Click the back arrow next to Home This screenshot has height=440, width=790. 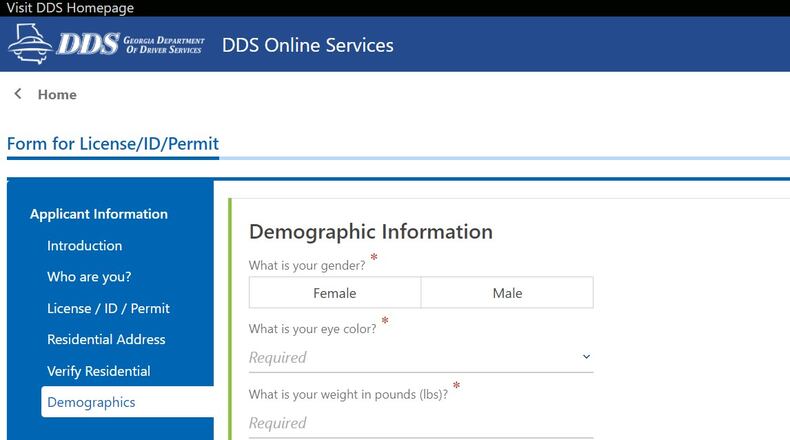[x=18, y=94]
